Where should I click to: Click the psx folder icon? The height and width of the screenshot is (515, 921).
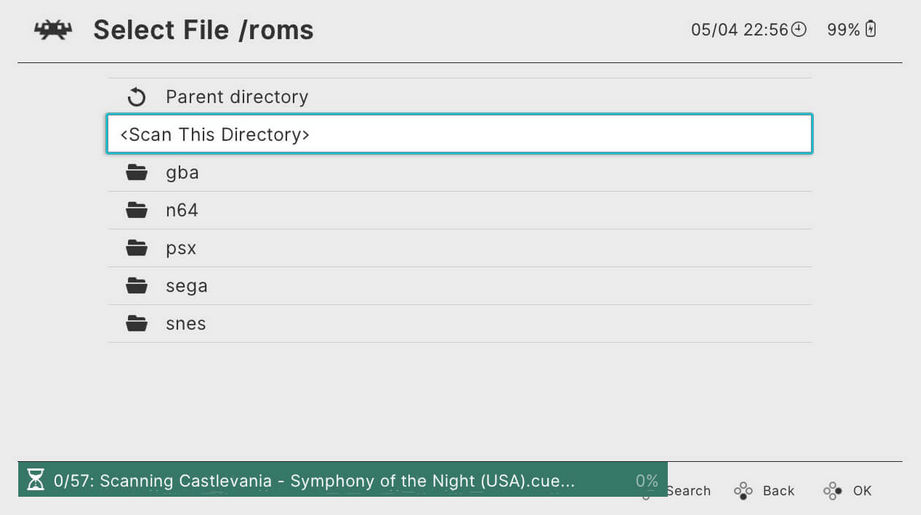[136, 248]
